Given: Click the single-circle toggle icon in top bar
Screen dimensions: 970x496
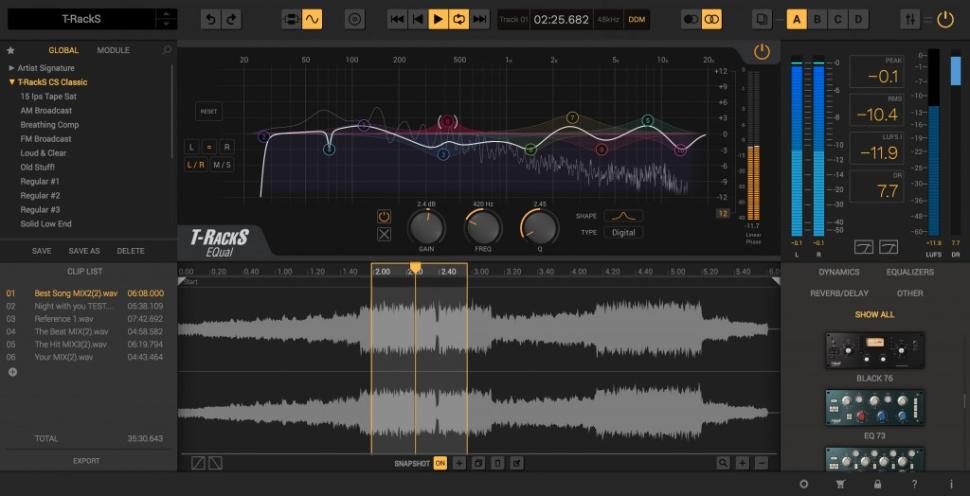Looking at the screenshot, I should pyautogui.click(x=691, y=19).
